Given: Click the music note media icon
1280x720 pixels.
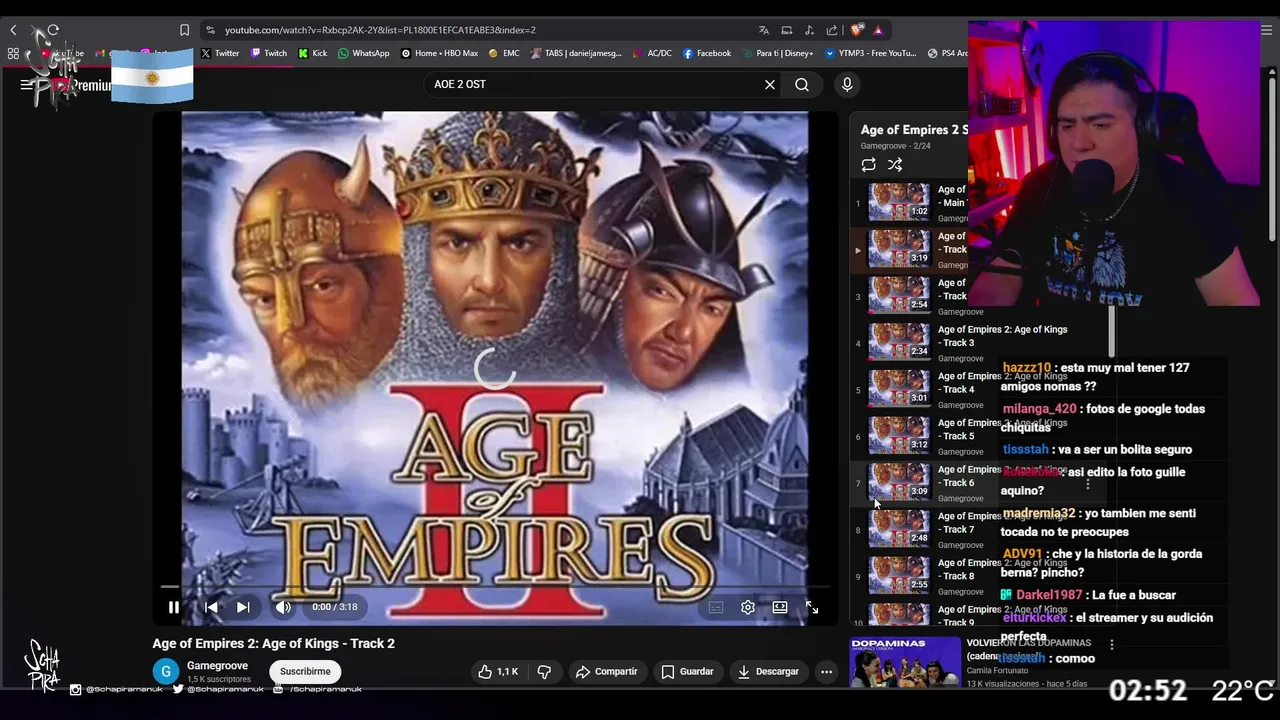Looking at the screenshot, I should [x=809, y=30].
